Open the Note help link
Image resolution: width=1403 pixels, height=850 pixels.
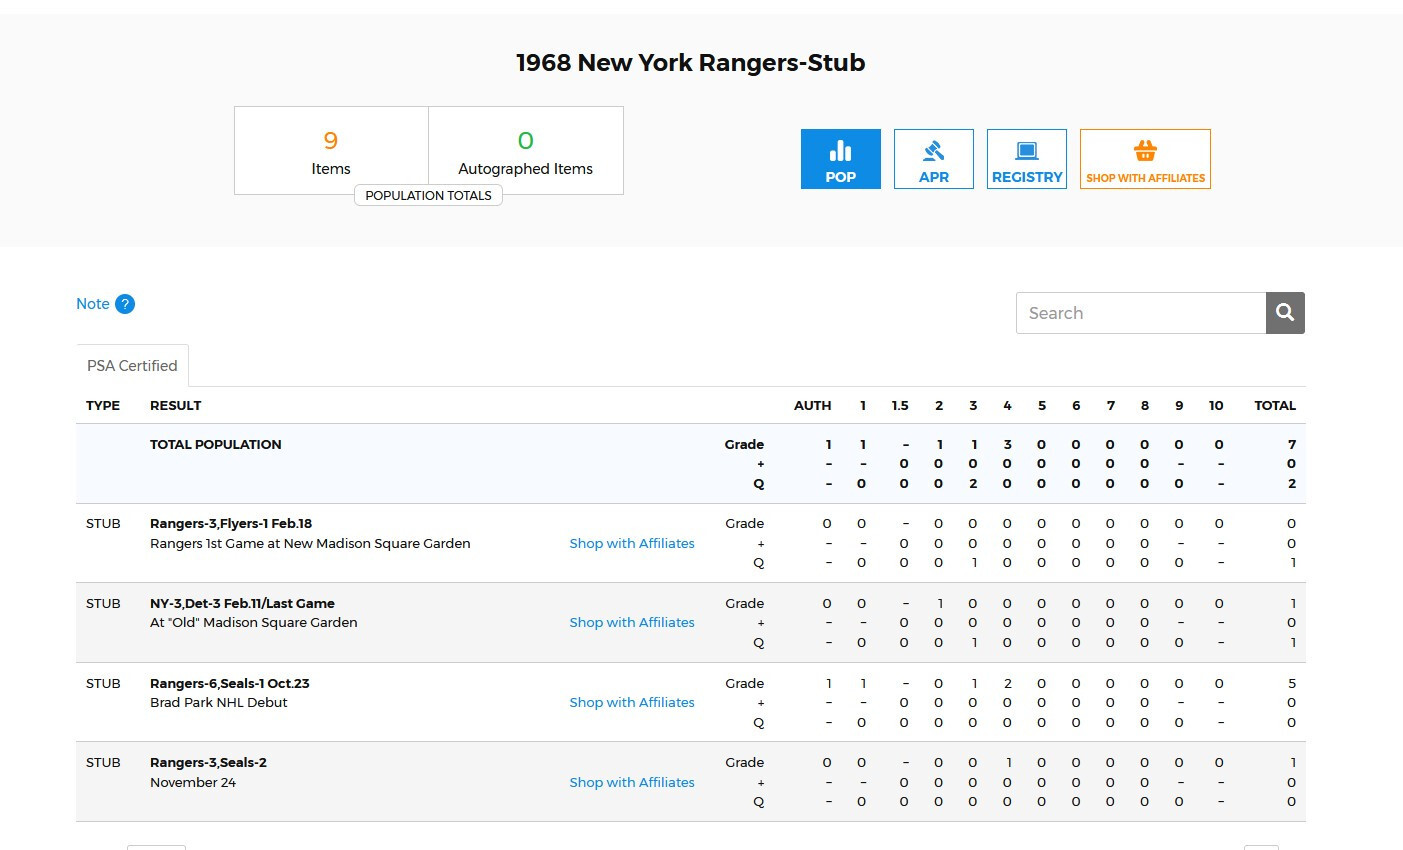tap(93, 304)
